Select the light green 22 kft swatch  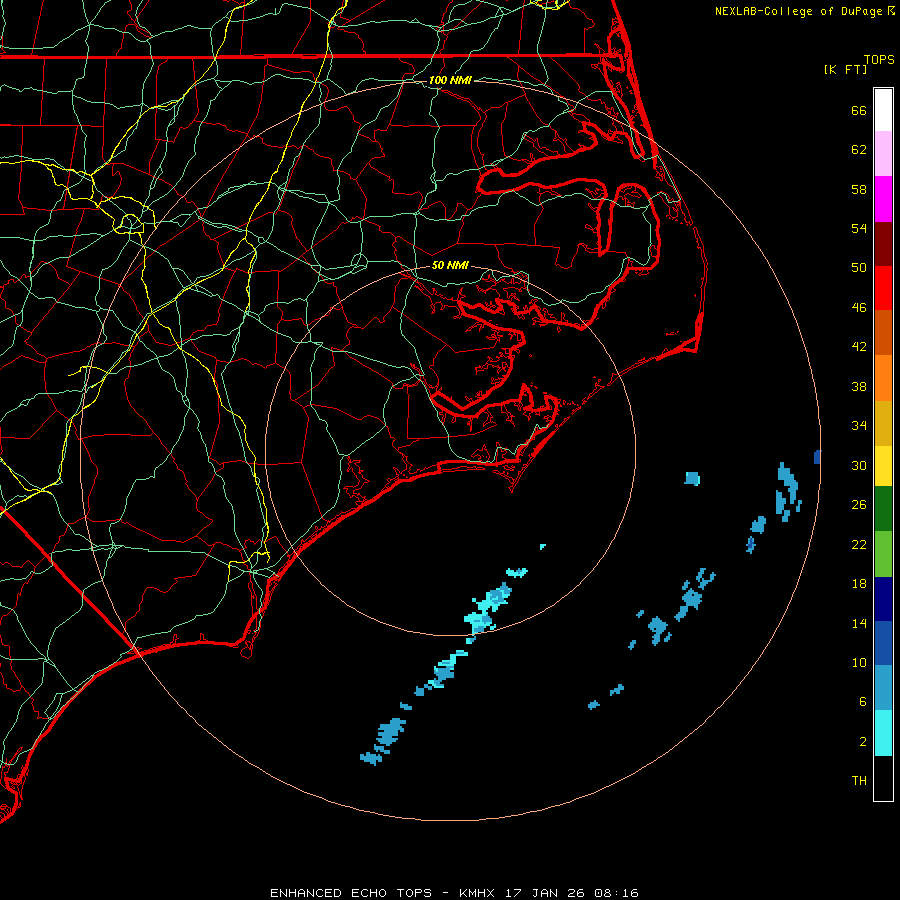(883, 554)
